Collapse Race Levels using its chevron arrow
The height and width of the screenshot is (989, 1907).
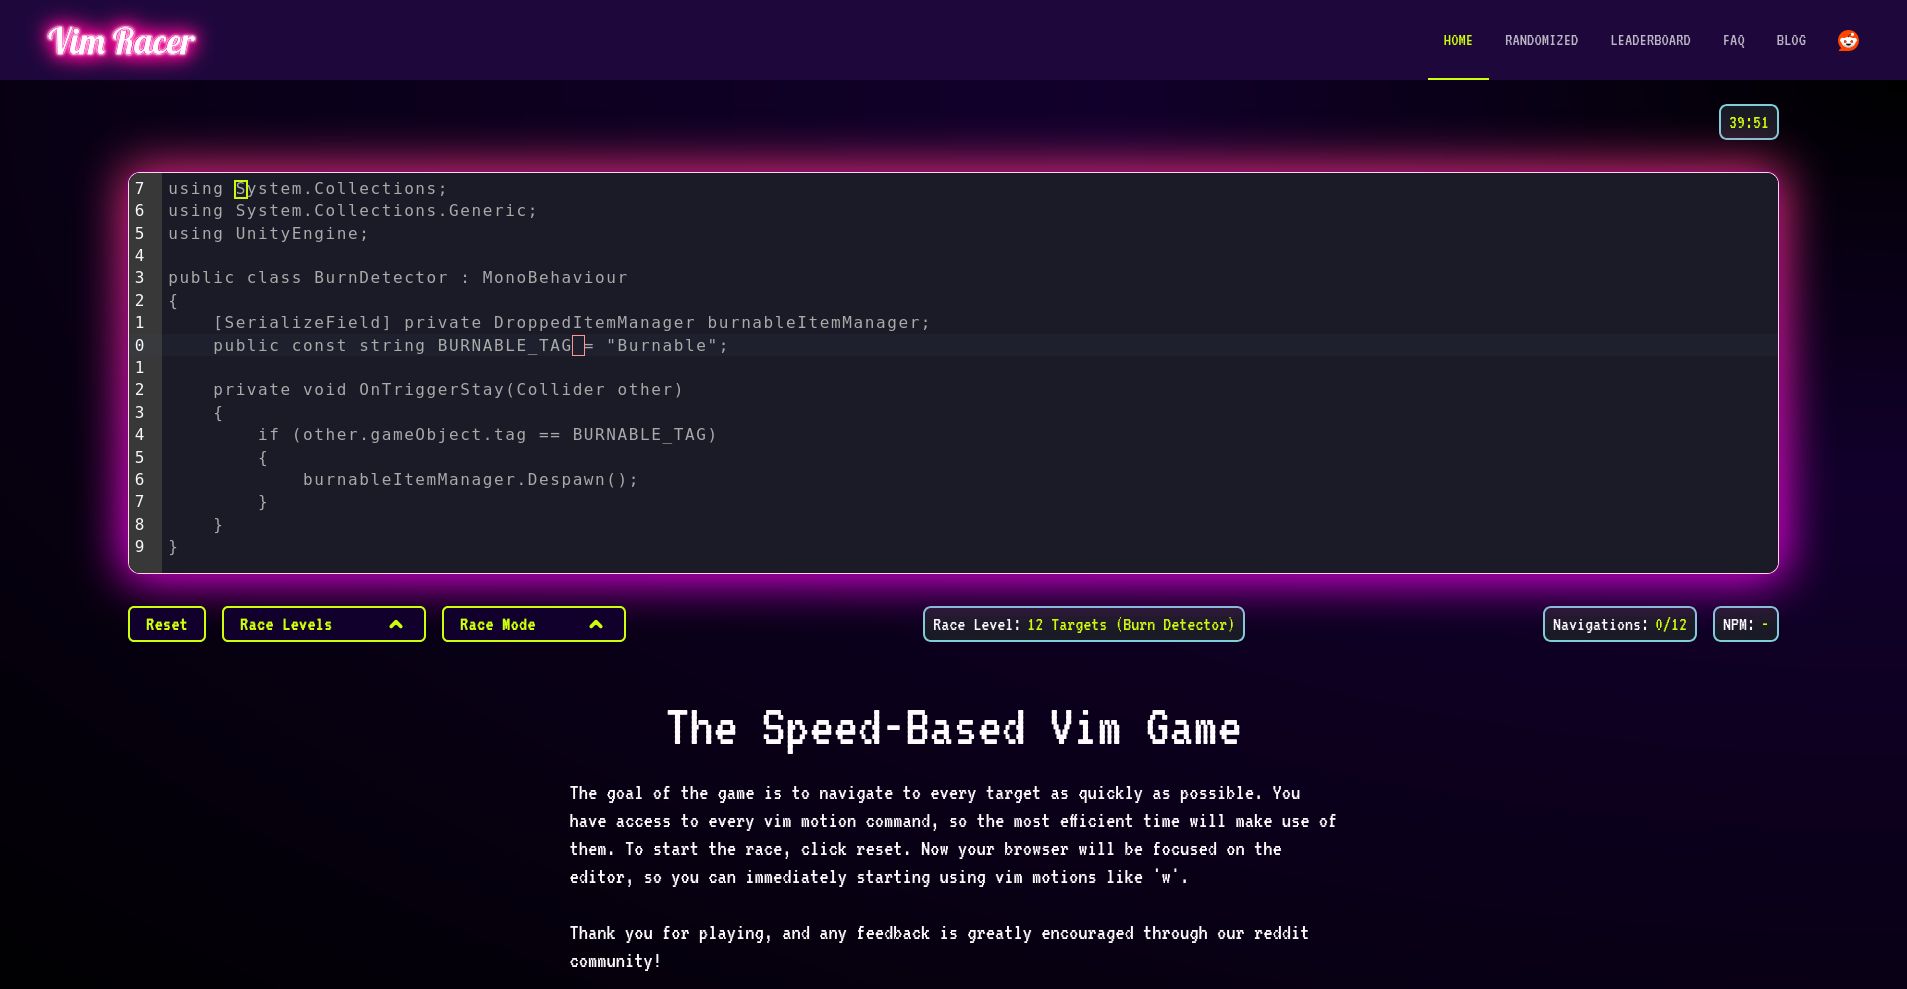[x=396, y=624]
